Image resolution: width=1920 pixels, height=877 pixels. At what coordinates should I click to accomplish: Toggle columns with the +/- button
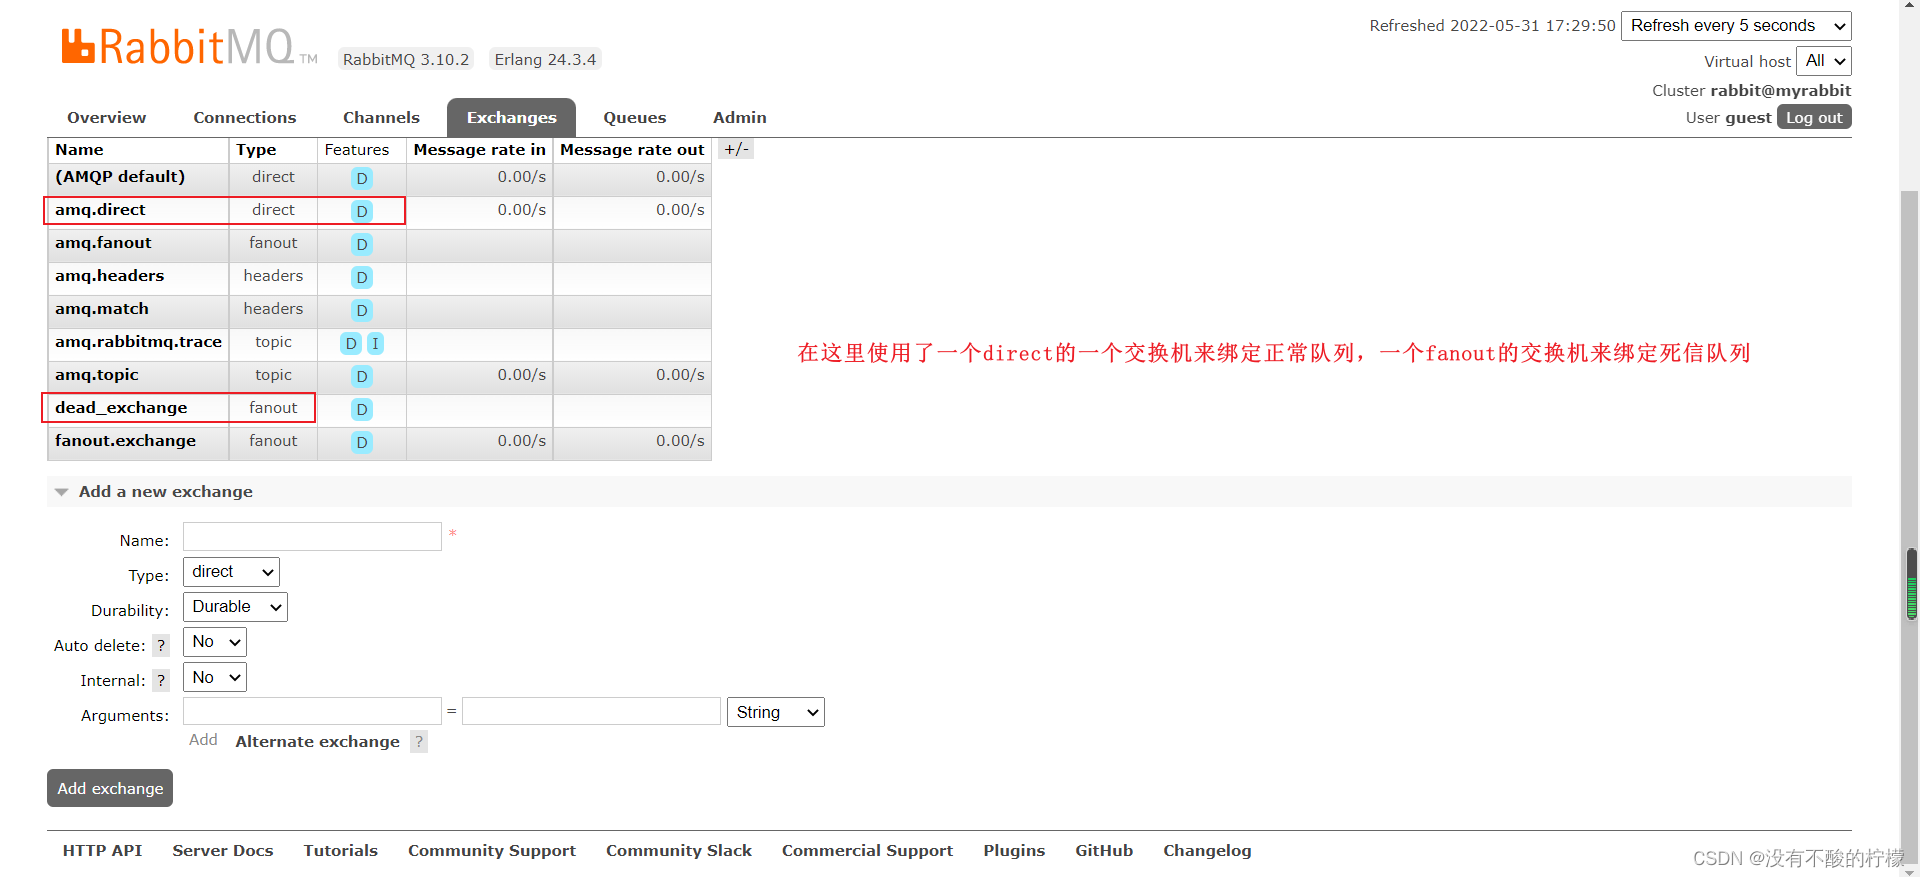pyautogui.click(x=736, y=149)
